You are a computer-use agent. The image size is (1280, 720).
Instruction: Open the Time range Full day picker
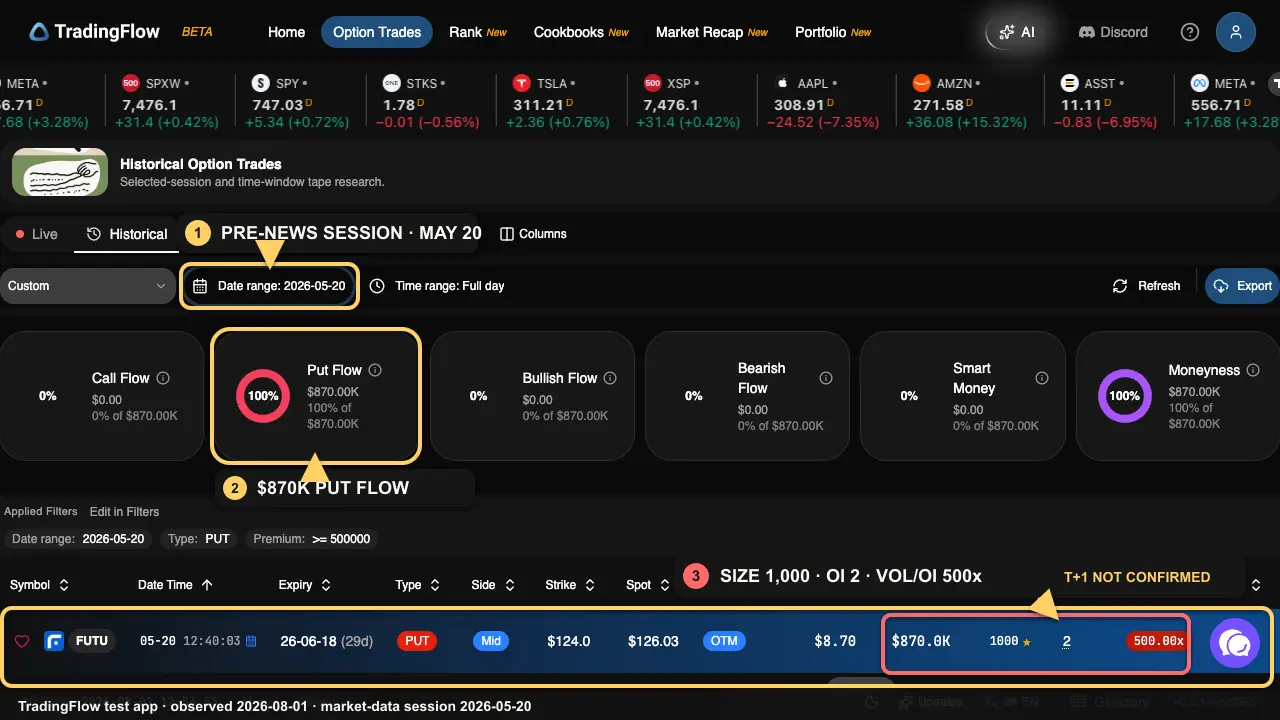(437, 286)
